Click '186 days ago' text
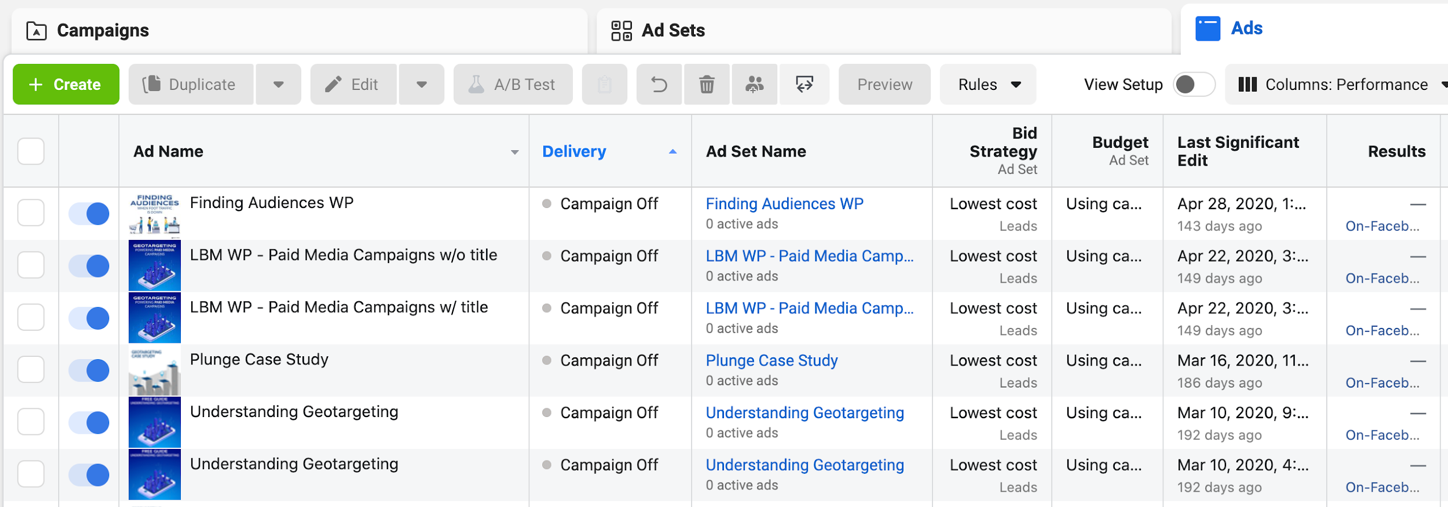The width and height of the screenshot is (1448, 507). coord(1220,383)
